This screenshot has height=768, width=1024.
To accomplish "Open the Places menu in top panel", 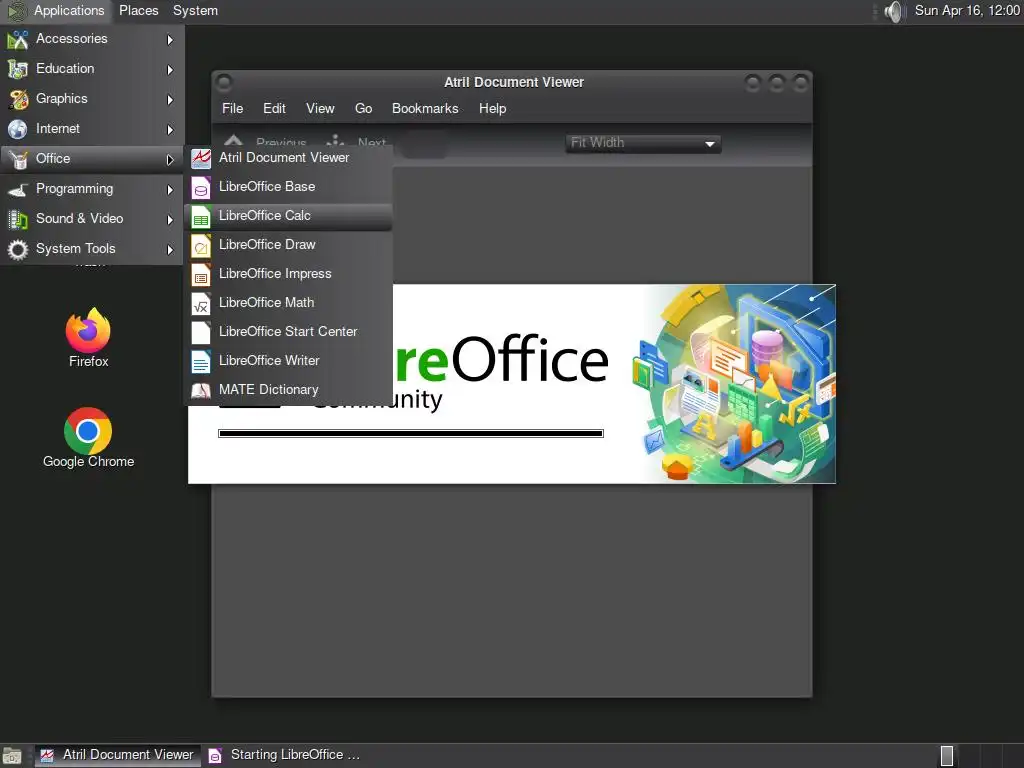I will (x=138, y=10).
